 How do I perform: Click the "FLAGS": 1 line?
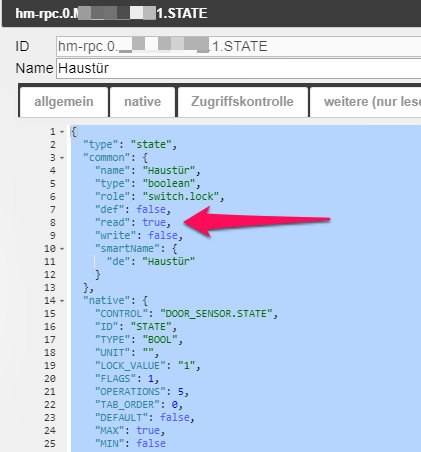pyautogui.click(x=127, y=379)
